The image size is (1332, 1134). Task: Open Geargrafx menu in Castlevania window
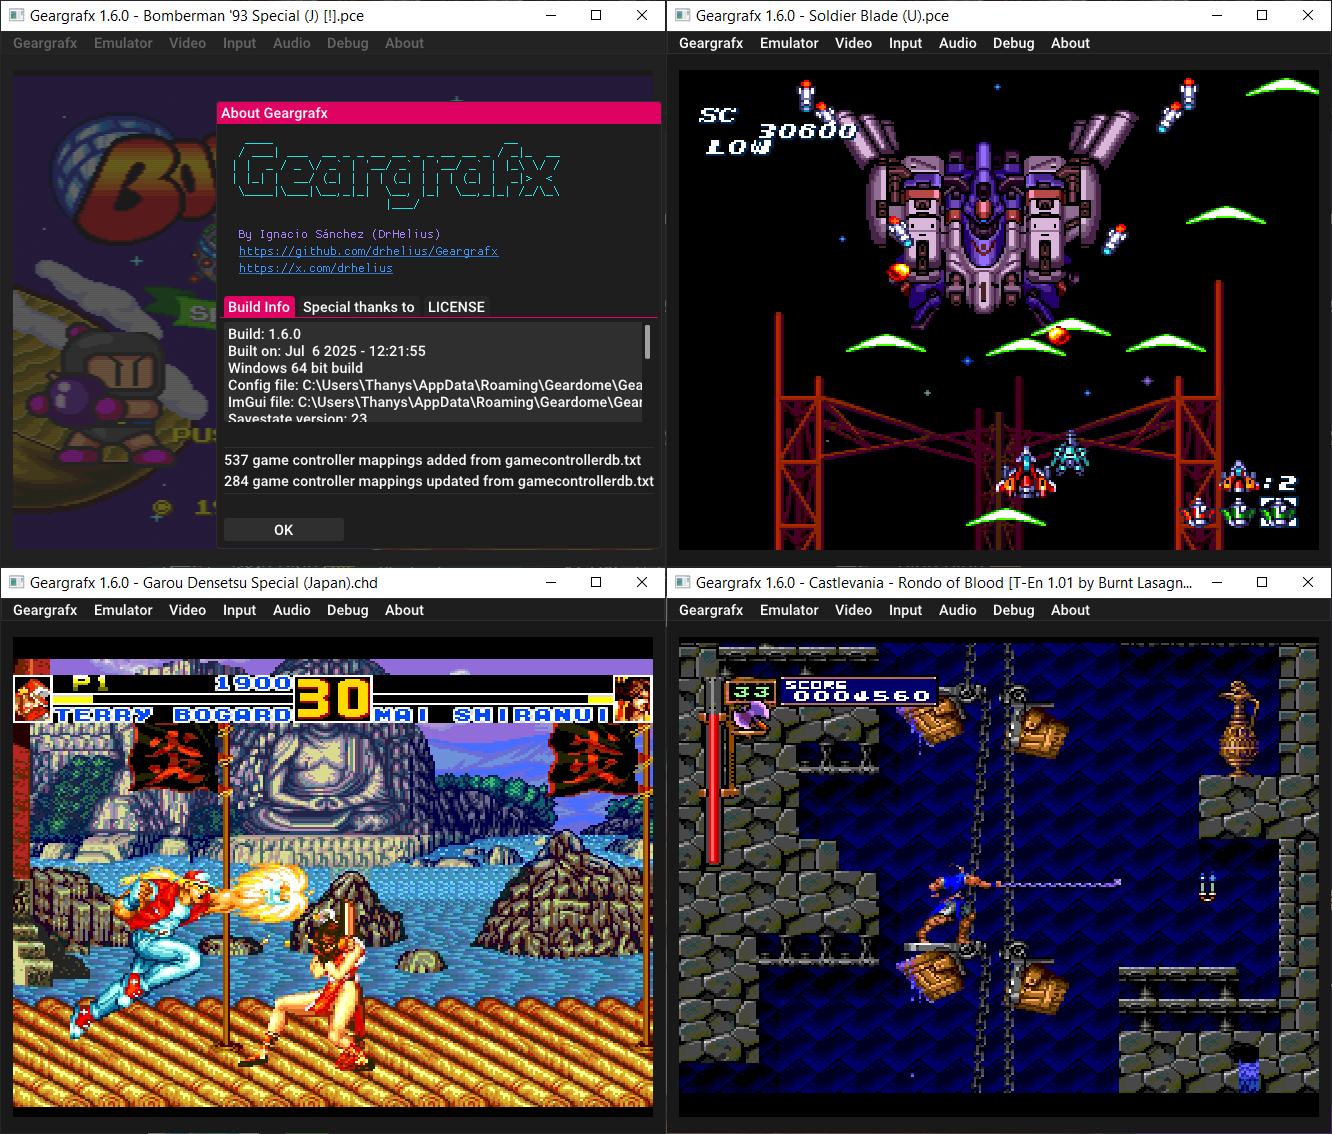click(711, 610)
